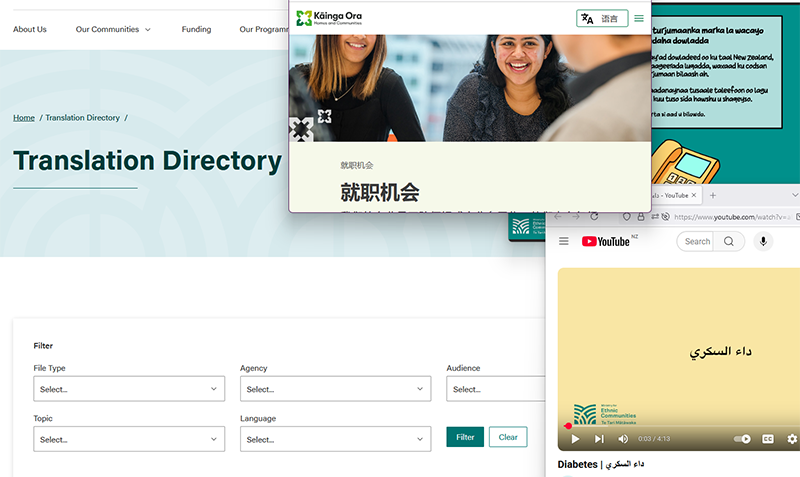Click the YouTube Search input field
Image resolution: width=800 pixels, height=477 pixels.
tap(695, 241)
